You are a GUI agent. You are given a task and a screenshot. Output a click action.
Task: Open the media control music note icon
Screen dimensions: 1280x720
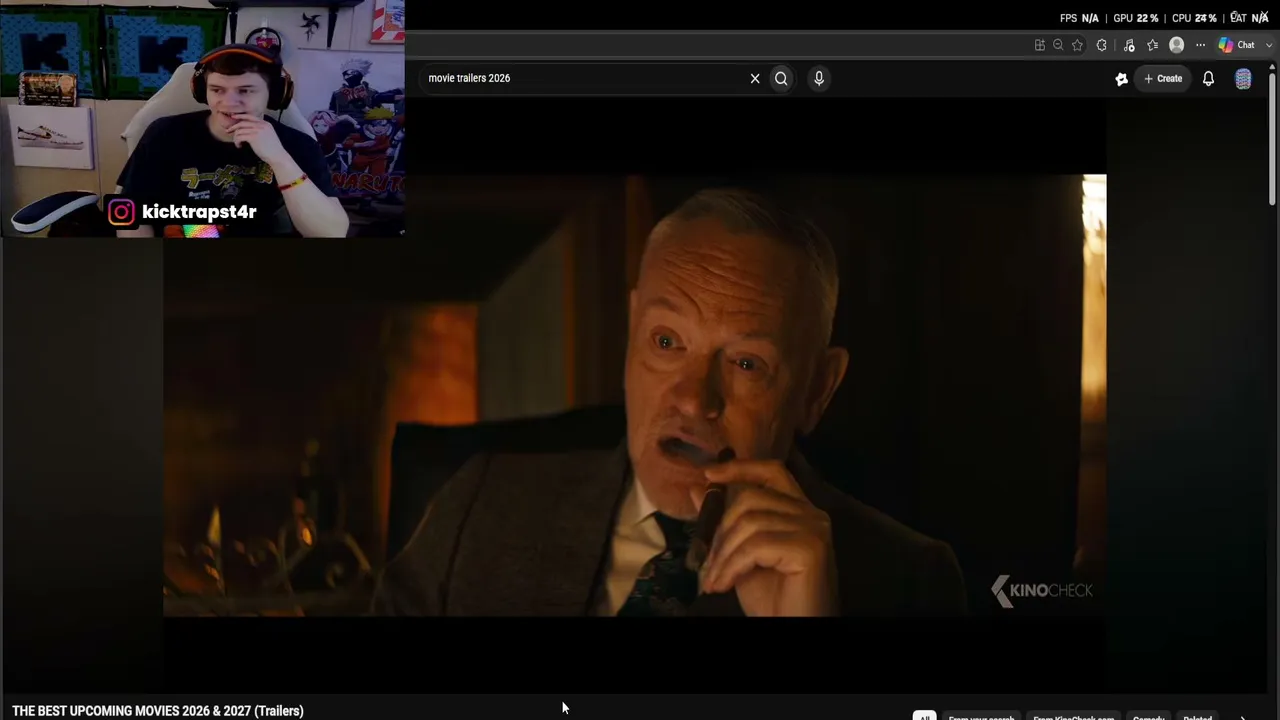click(1129, 45)
